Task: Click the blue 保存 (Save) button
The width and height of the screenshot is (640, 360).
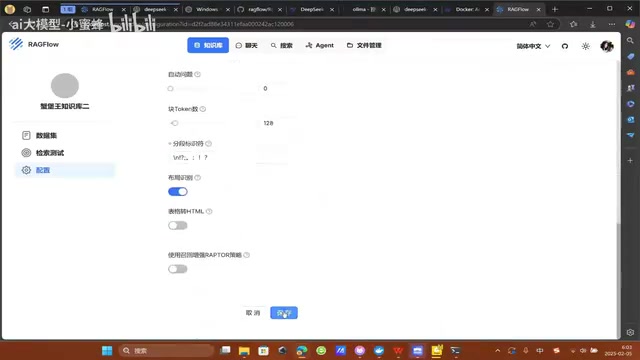Action: tap(284, 313)
